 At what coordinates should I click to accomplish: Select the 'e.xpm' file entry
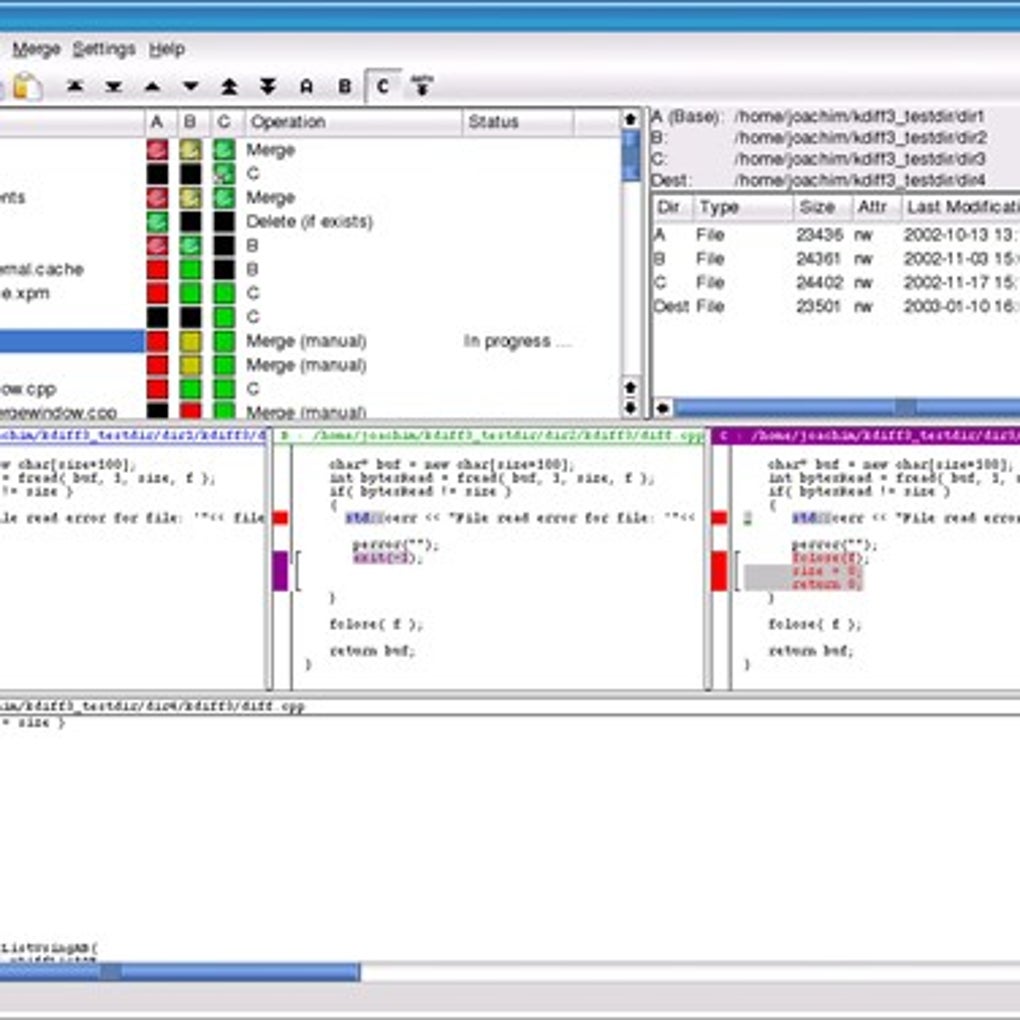click(x=24, y=293)
